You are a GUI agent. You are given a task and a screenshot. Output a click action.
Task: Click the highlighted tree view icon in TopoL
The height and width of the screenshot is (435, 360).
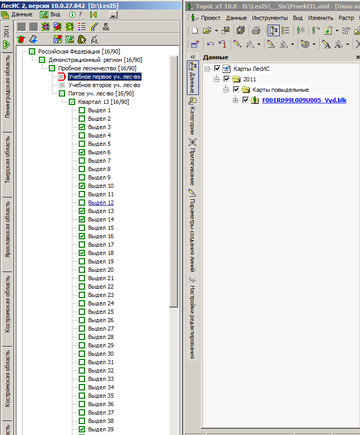(273, 31)
